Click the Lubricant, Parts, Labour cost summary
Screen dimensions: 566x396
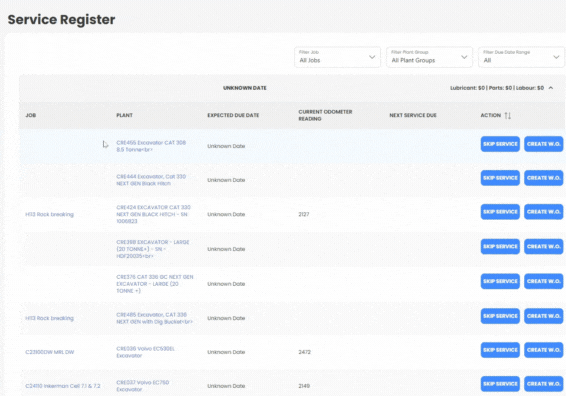point(497,88)
